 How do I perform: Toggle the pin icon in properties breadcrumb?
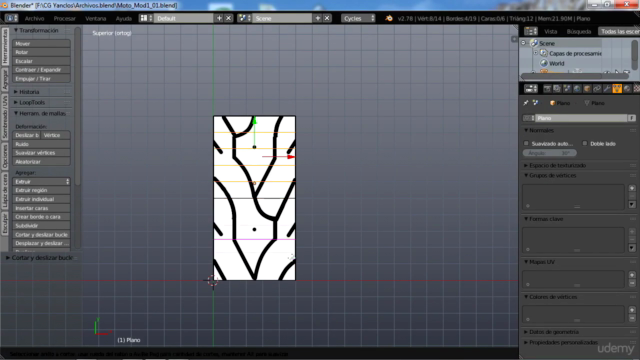point(526,103)
